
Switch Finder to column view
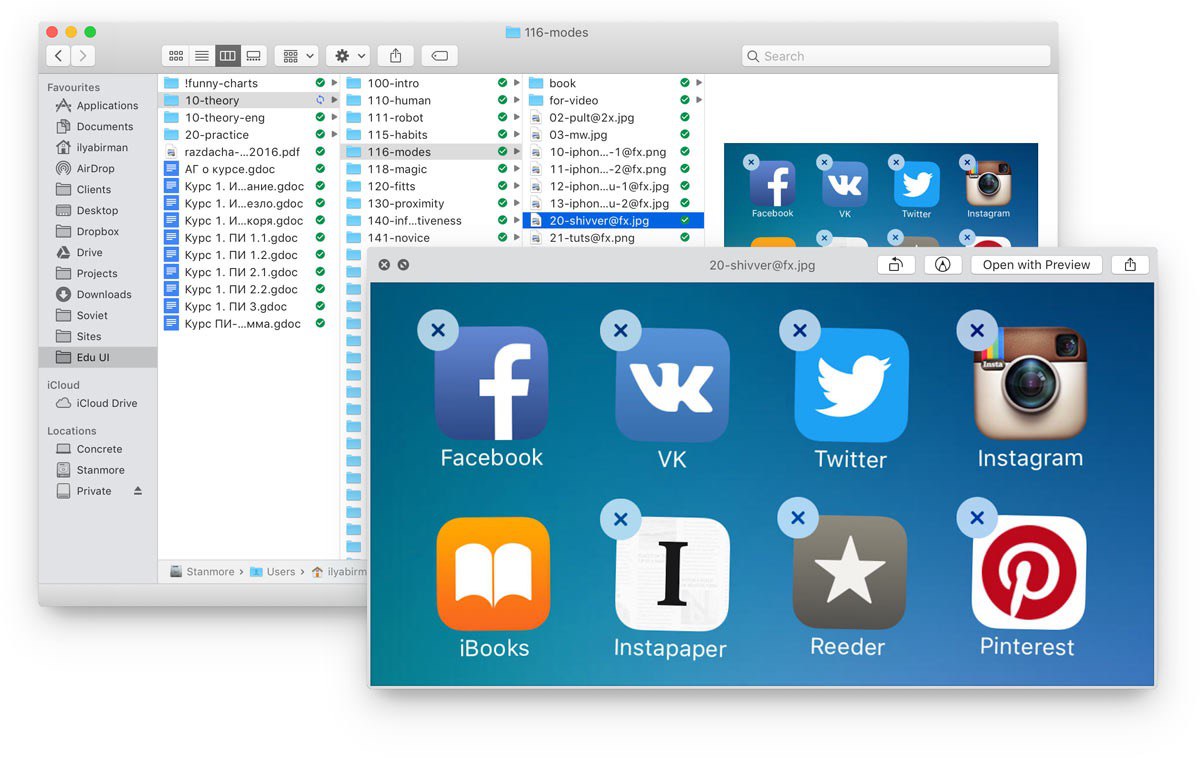[228, 56]
